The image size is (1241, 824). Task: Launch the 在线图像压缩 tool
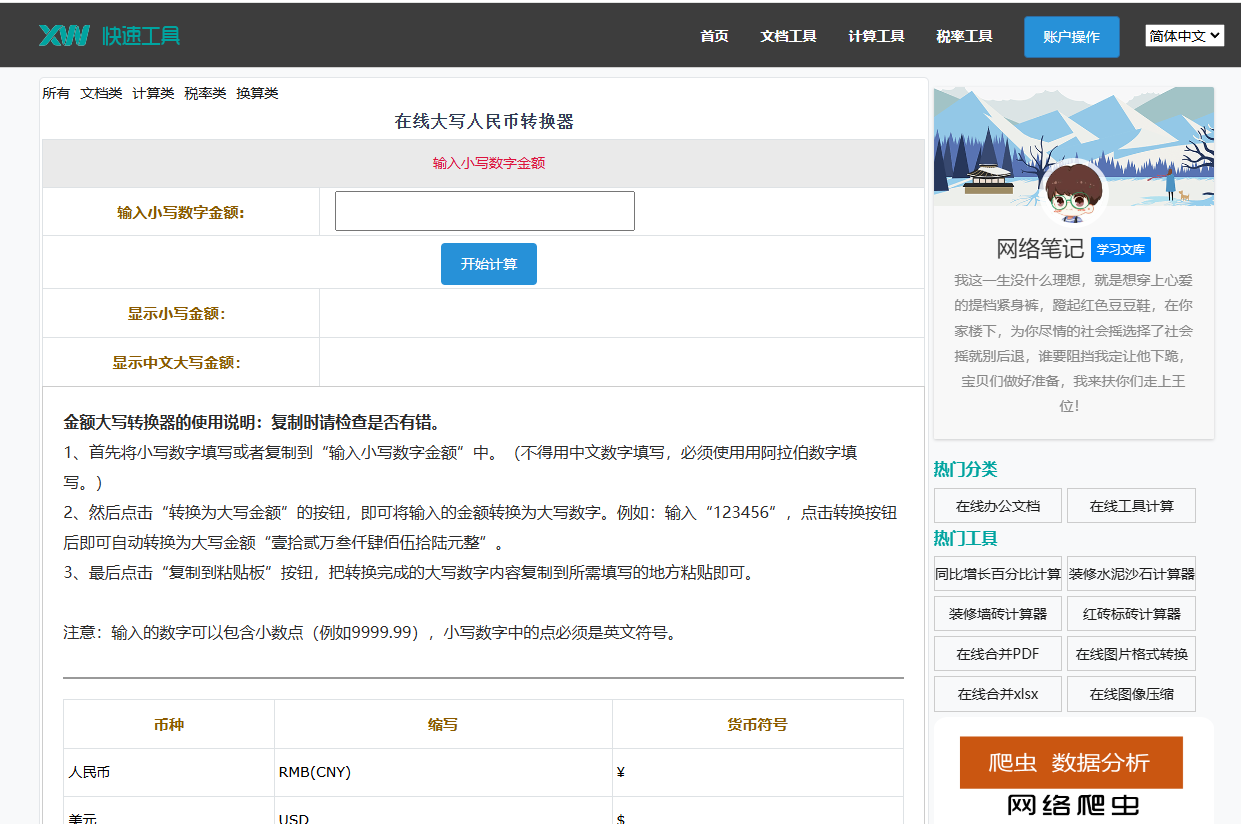(x=1131, y=694)
